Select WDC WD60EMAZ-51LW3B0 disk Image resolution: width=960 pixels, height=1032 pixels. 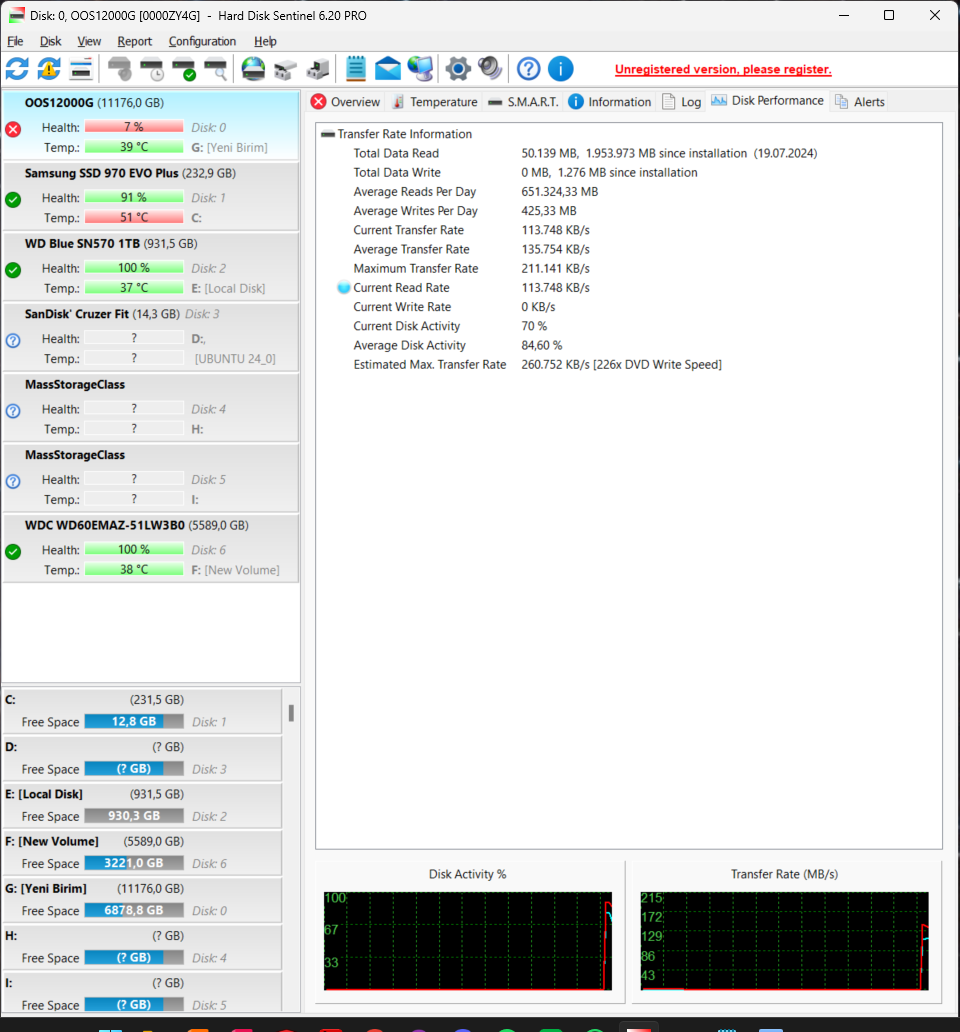click(x=105, y=525)
